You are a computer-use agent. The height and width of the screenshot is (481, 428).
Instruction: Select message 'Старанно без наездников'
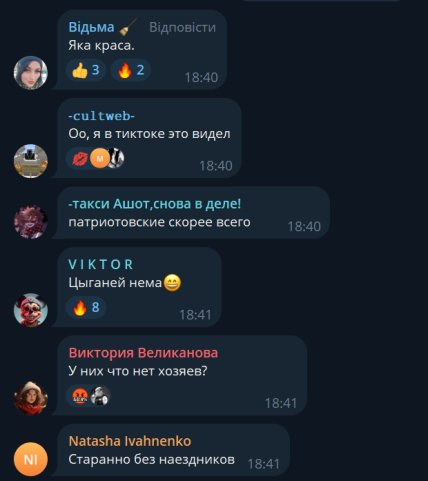pos(152,459)
